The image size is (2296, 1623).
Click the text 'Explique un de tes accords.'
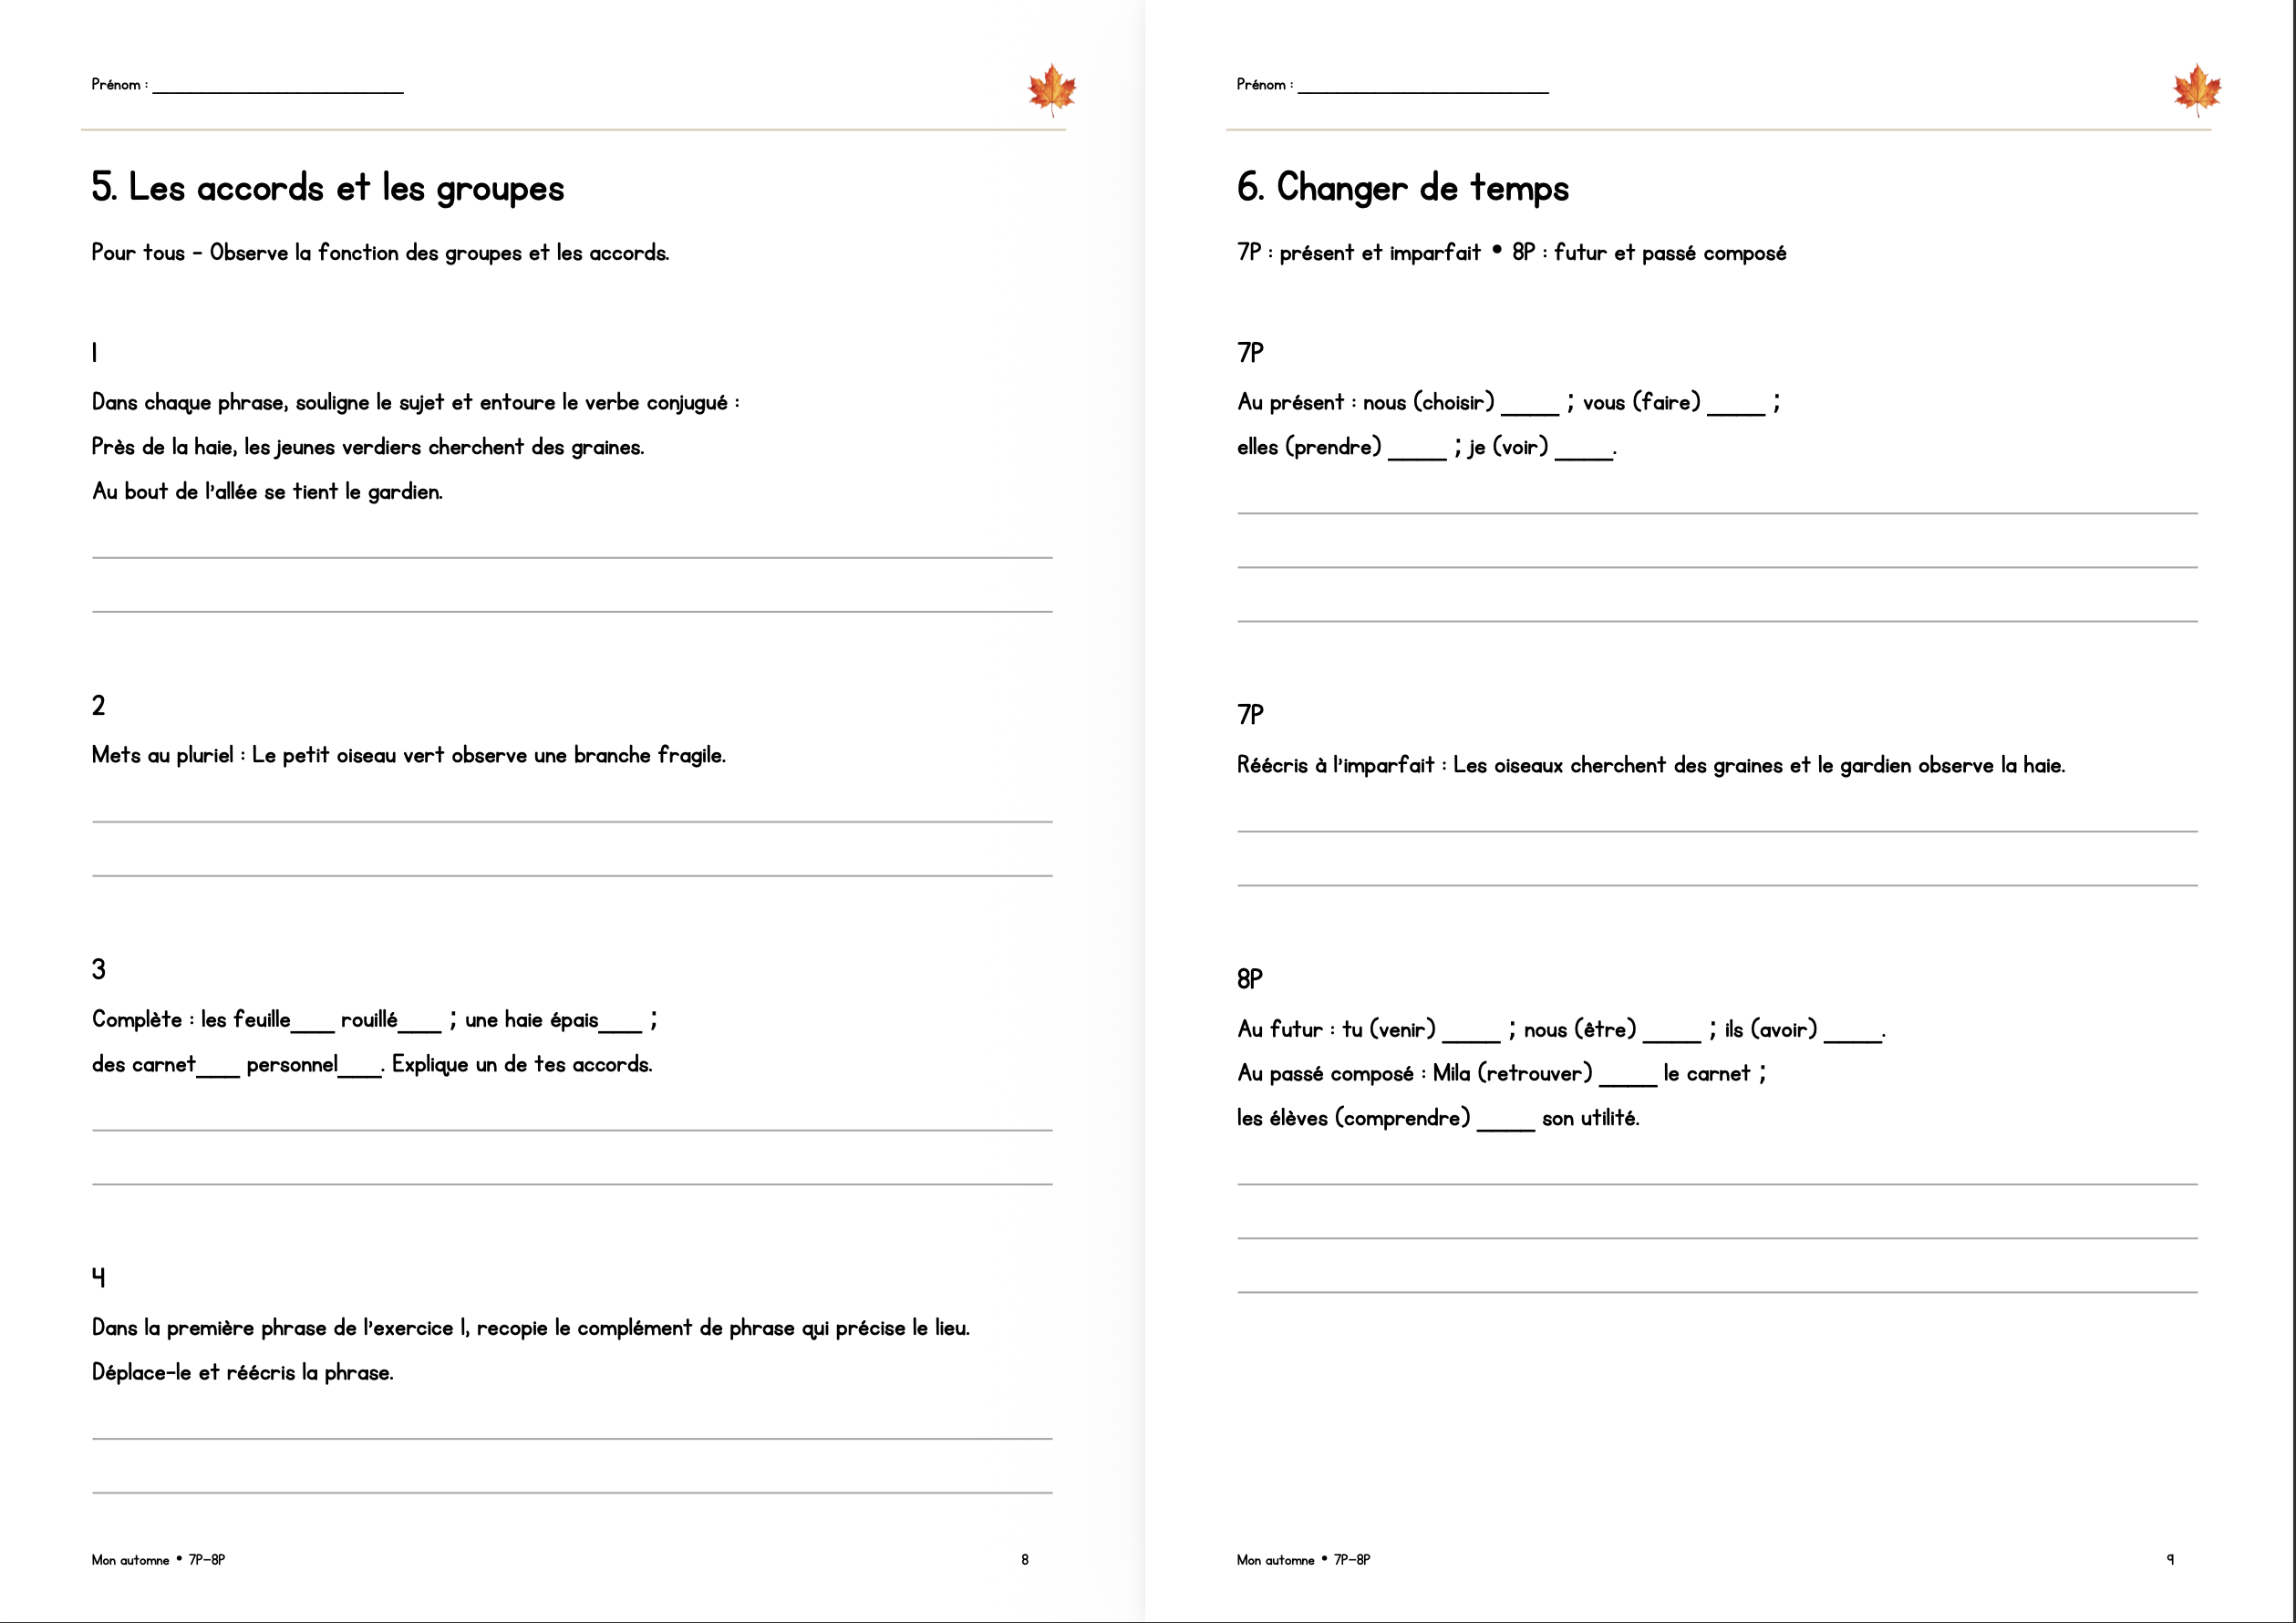pyautogui.click(x=522, y=1065)
